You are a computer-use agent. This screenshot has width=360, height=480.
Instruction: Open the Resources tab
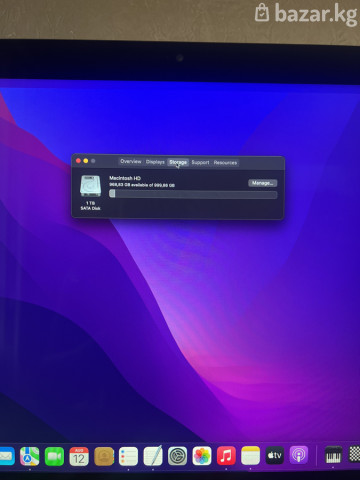pos(225,163)
